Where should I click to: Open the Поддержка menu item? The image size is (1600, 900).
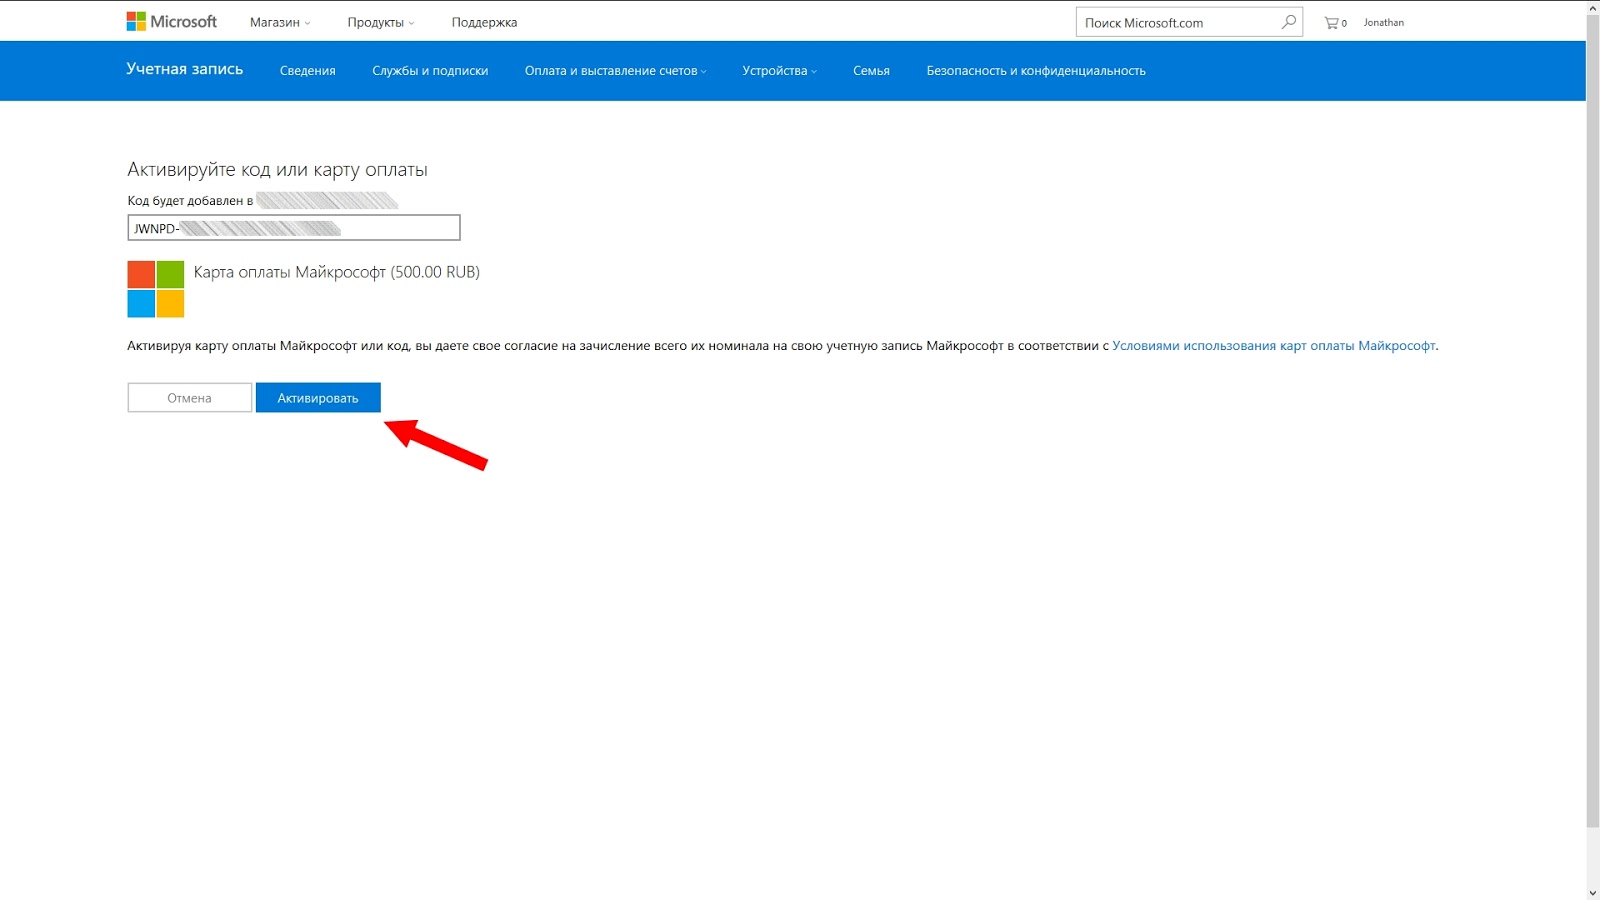(x=484, y=23)
